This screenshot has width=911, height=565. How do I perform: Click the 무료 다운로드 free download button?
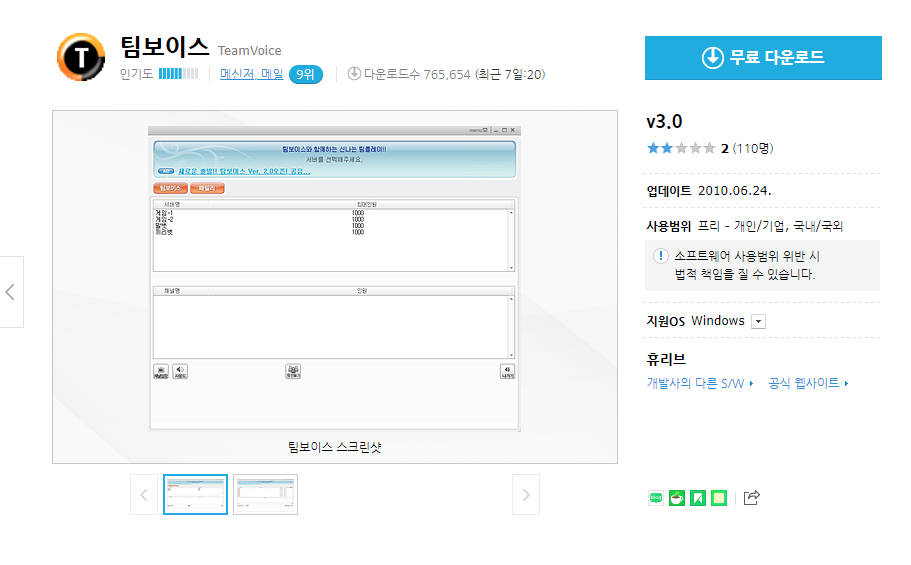tap(763, 58)
